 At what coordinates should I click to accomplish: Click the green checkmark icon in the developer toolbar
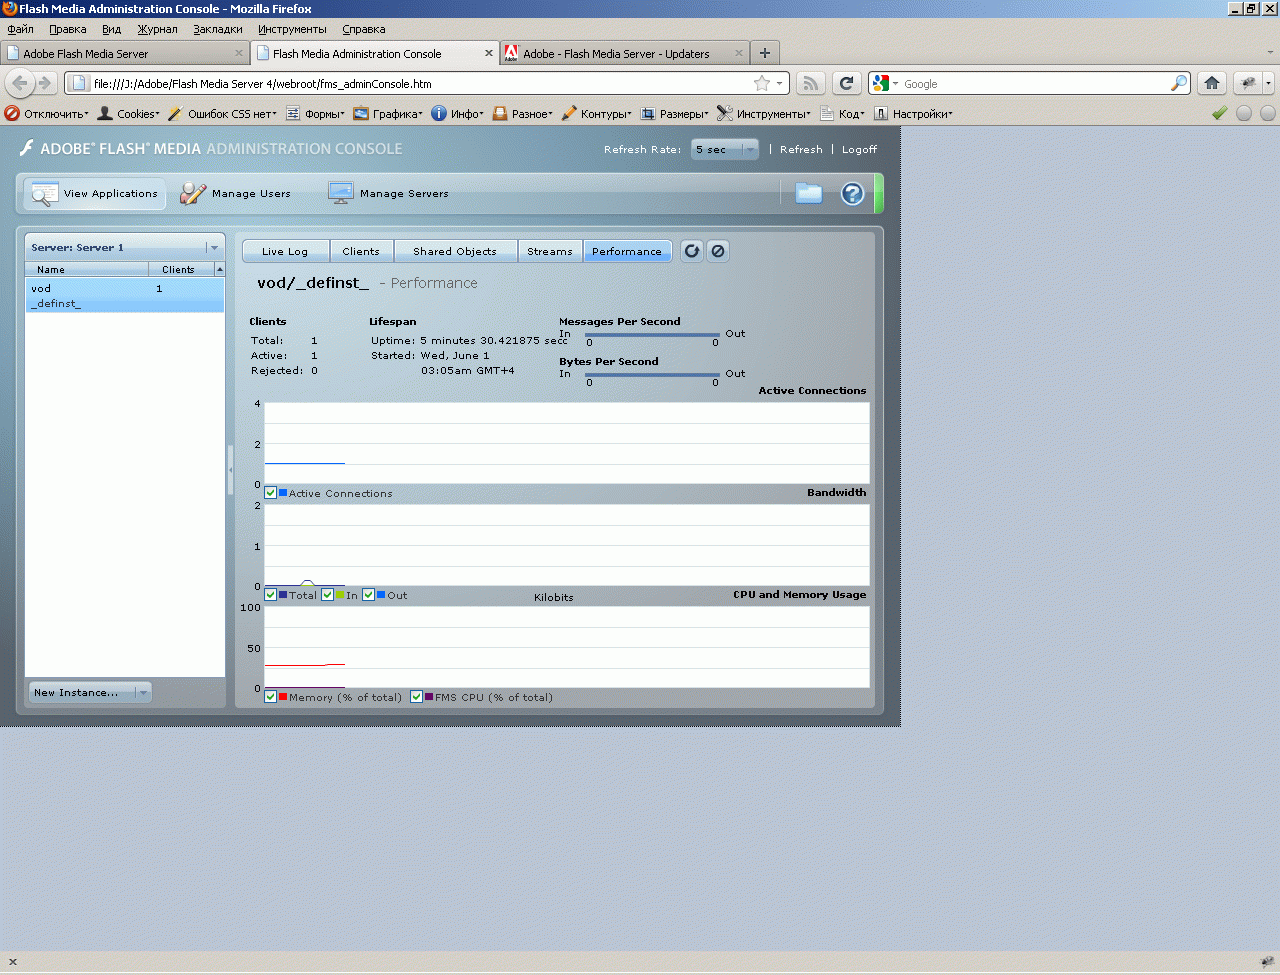[x=1220, y=113]
